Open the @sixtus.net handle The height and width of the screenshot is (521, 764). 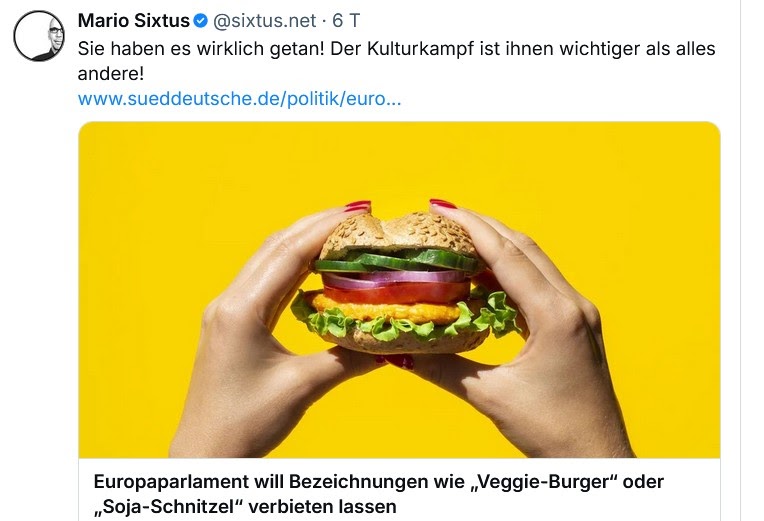(x=265, y=21)
